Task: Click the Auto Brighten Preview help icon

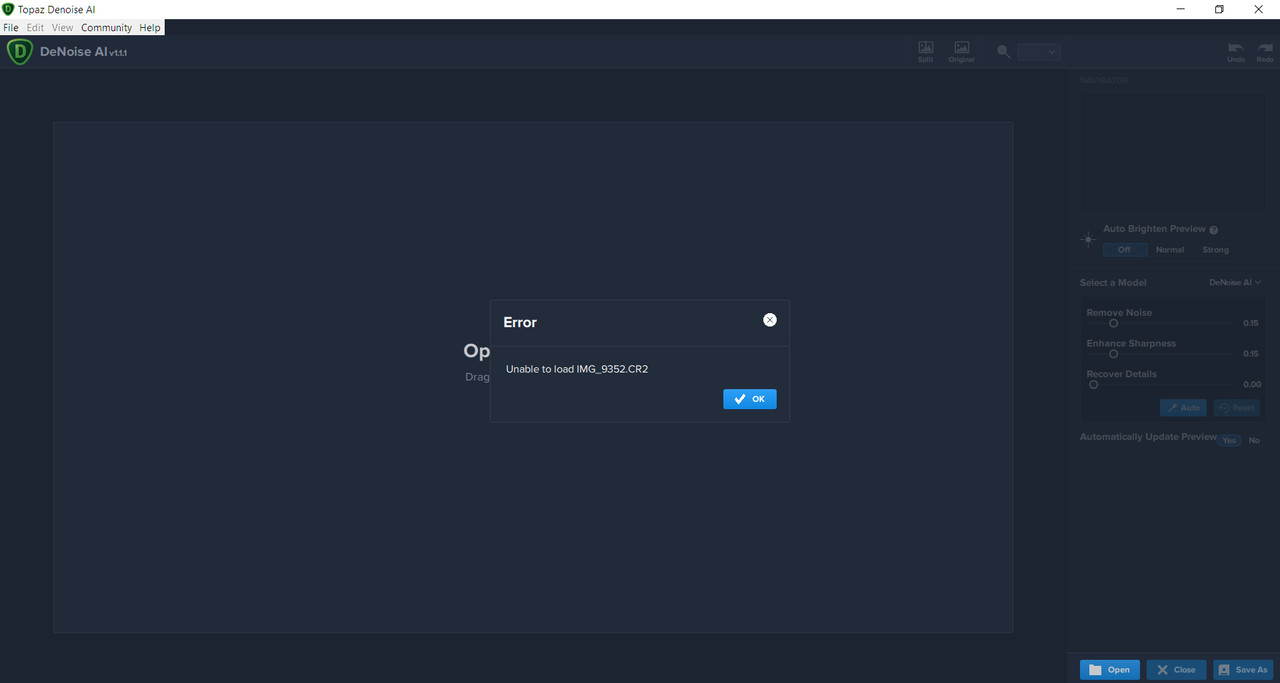Action: click(x=1214, y=230)
